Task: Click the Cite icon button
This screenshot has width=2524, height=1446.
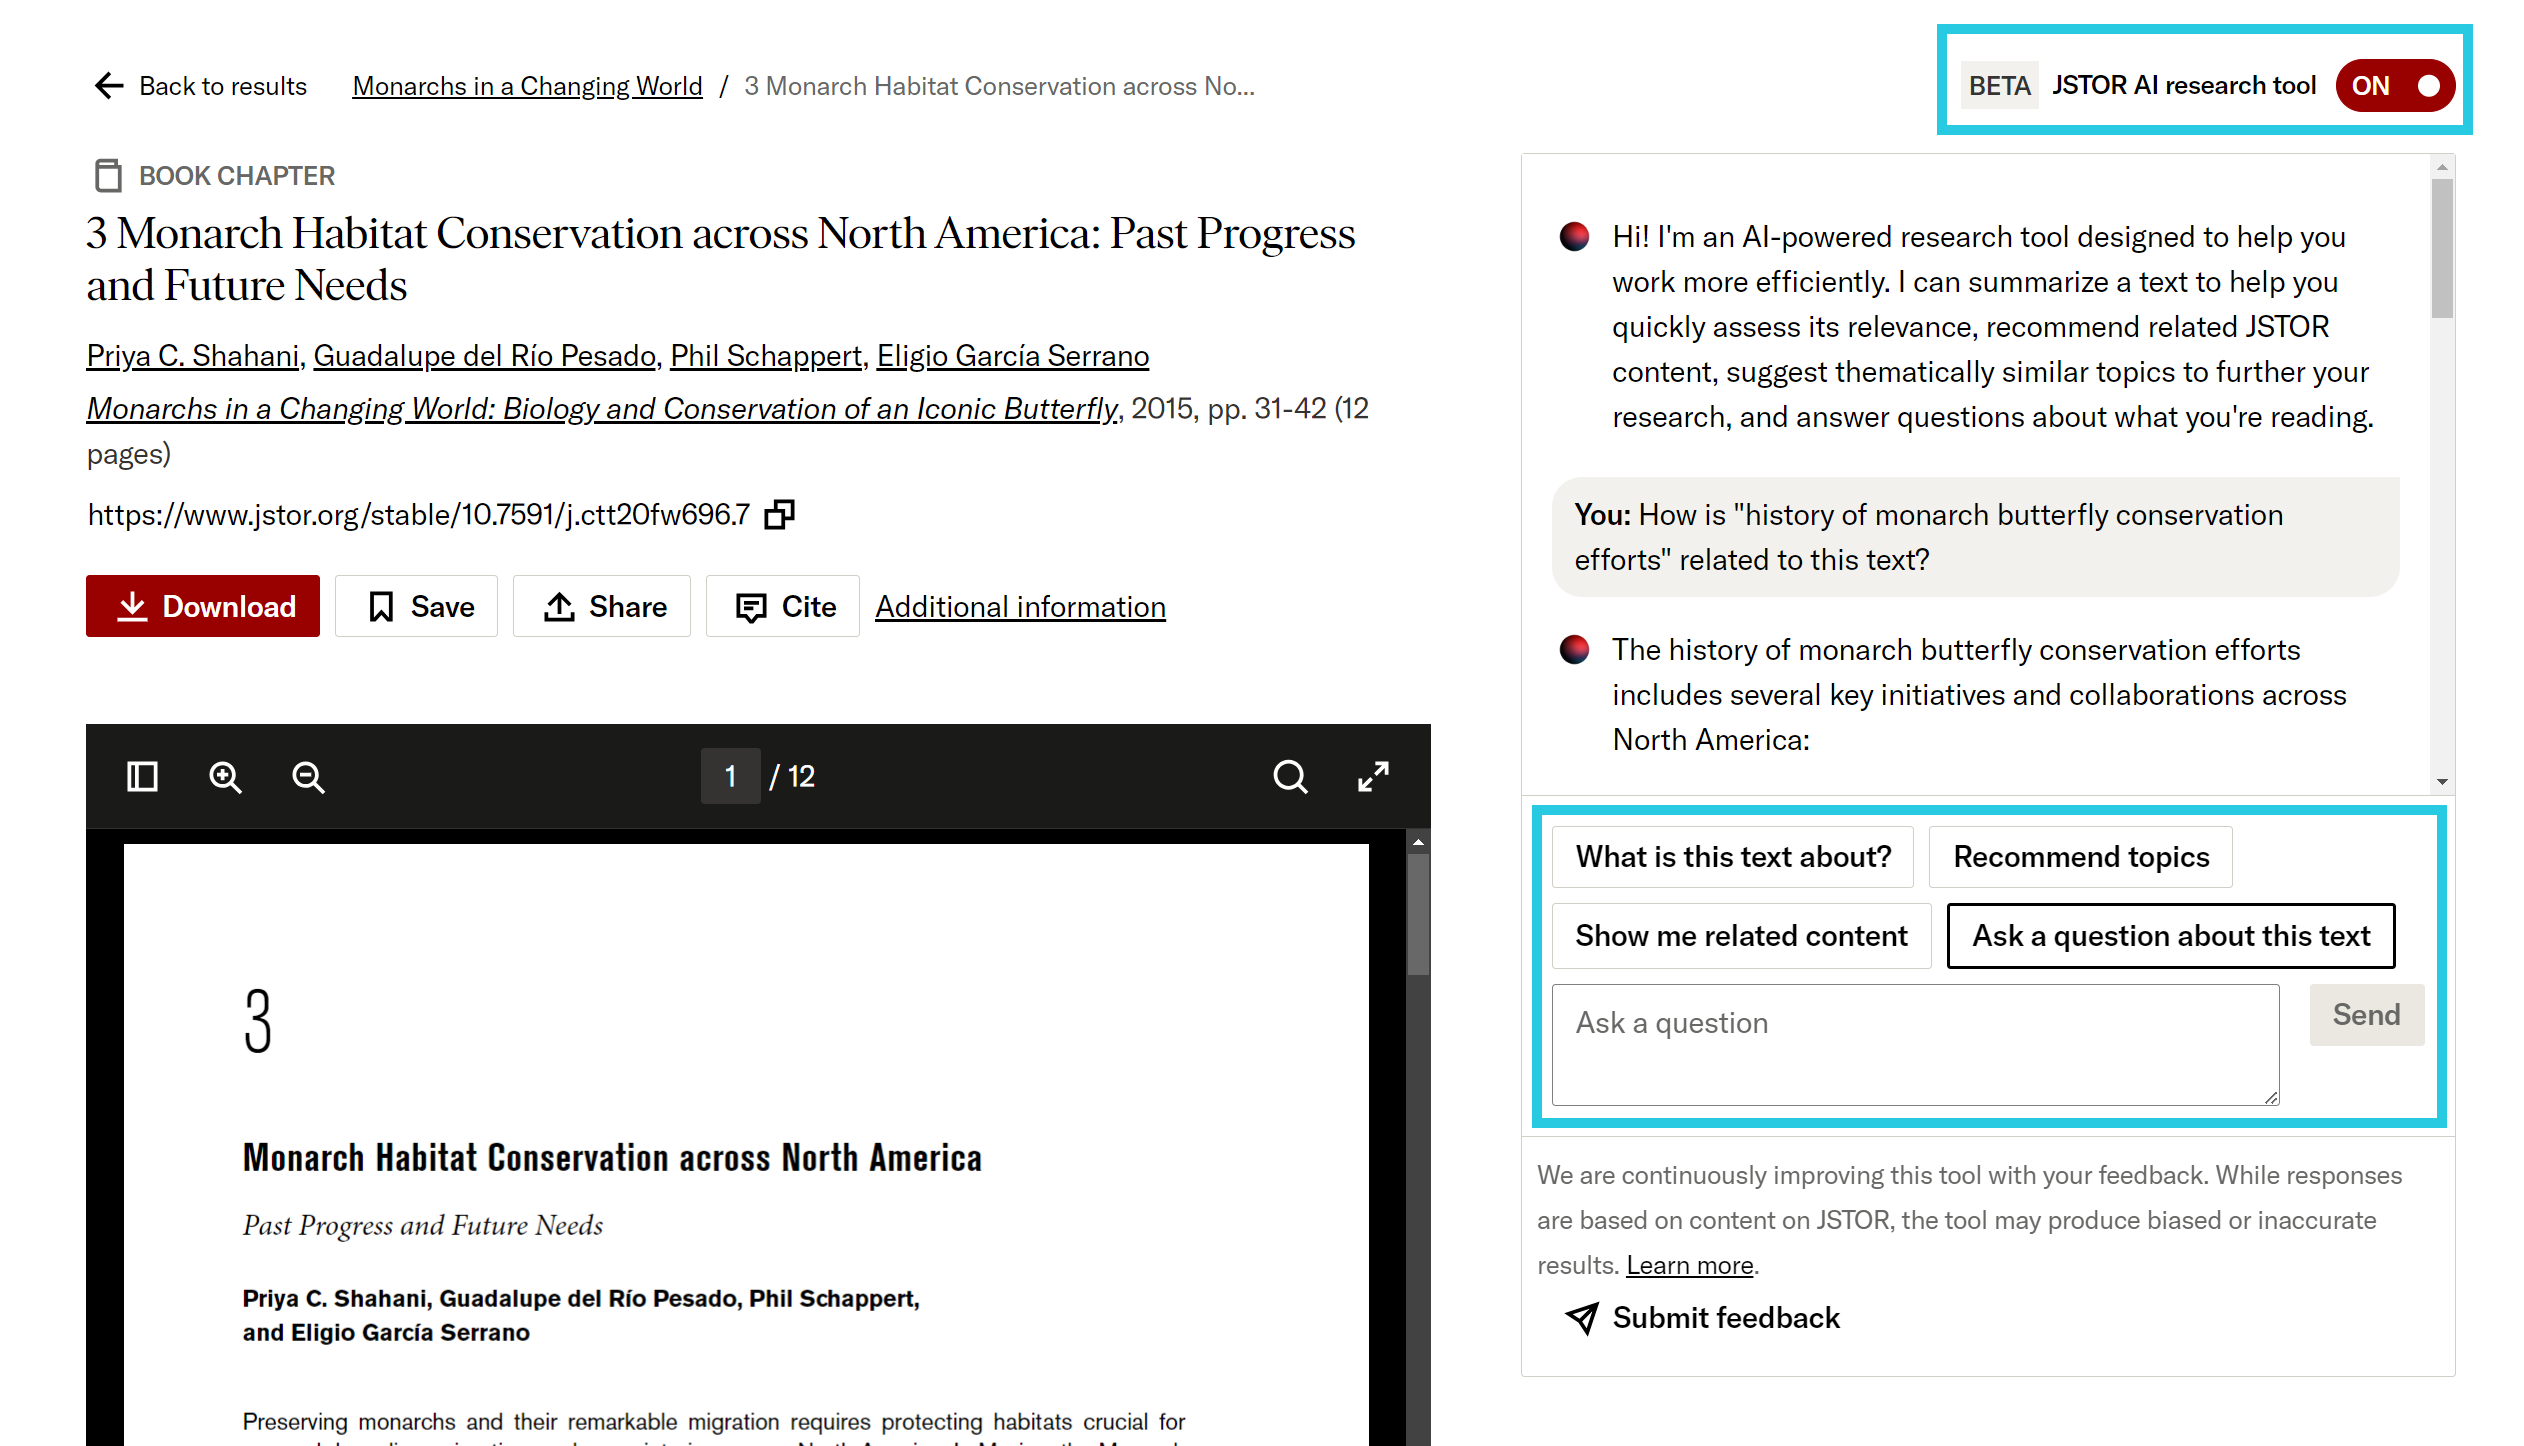Action: point(785,605)
